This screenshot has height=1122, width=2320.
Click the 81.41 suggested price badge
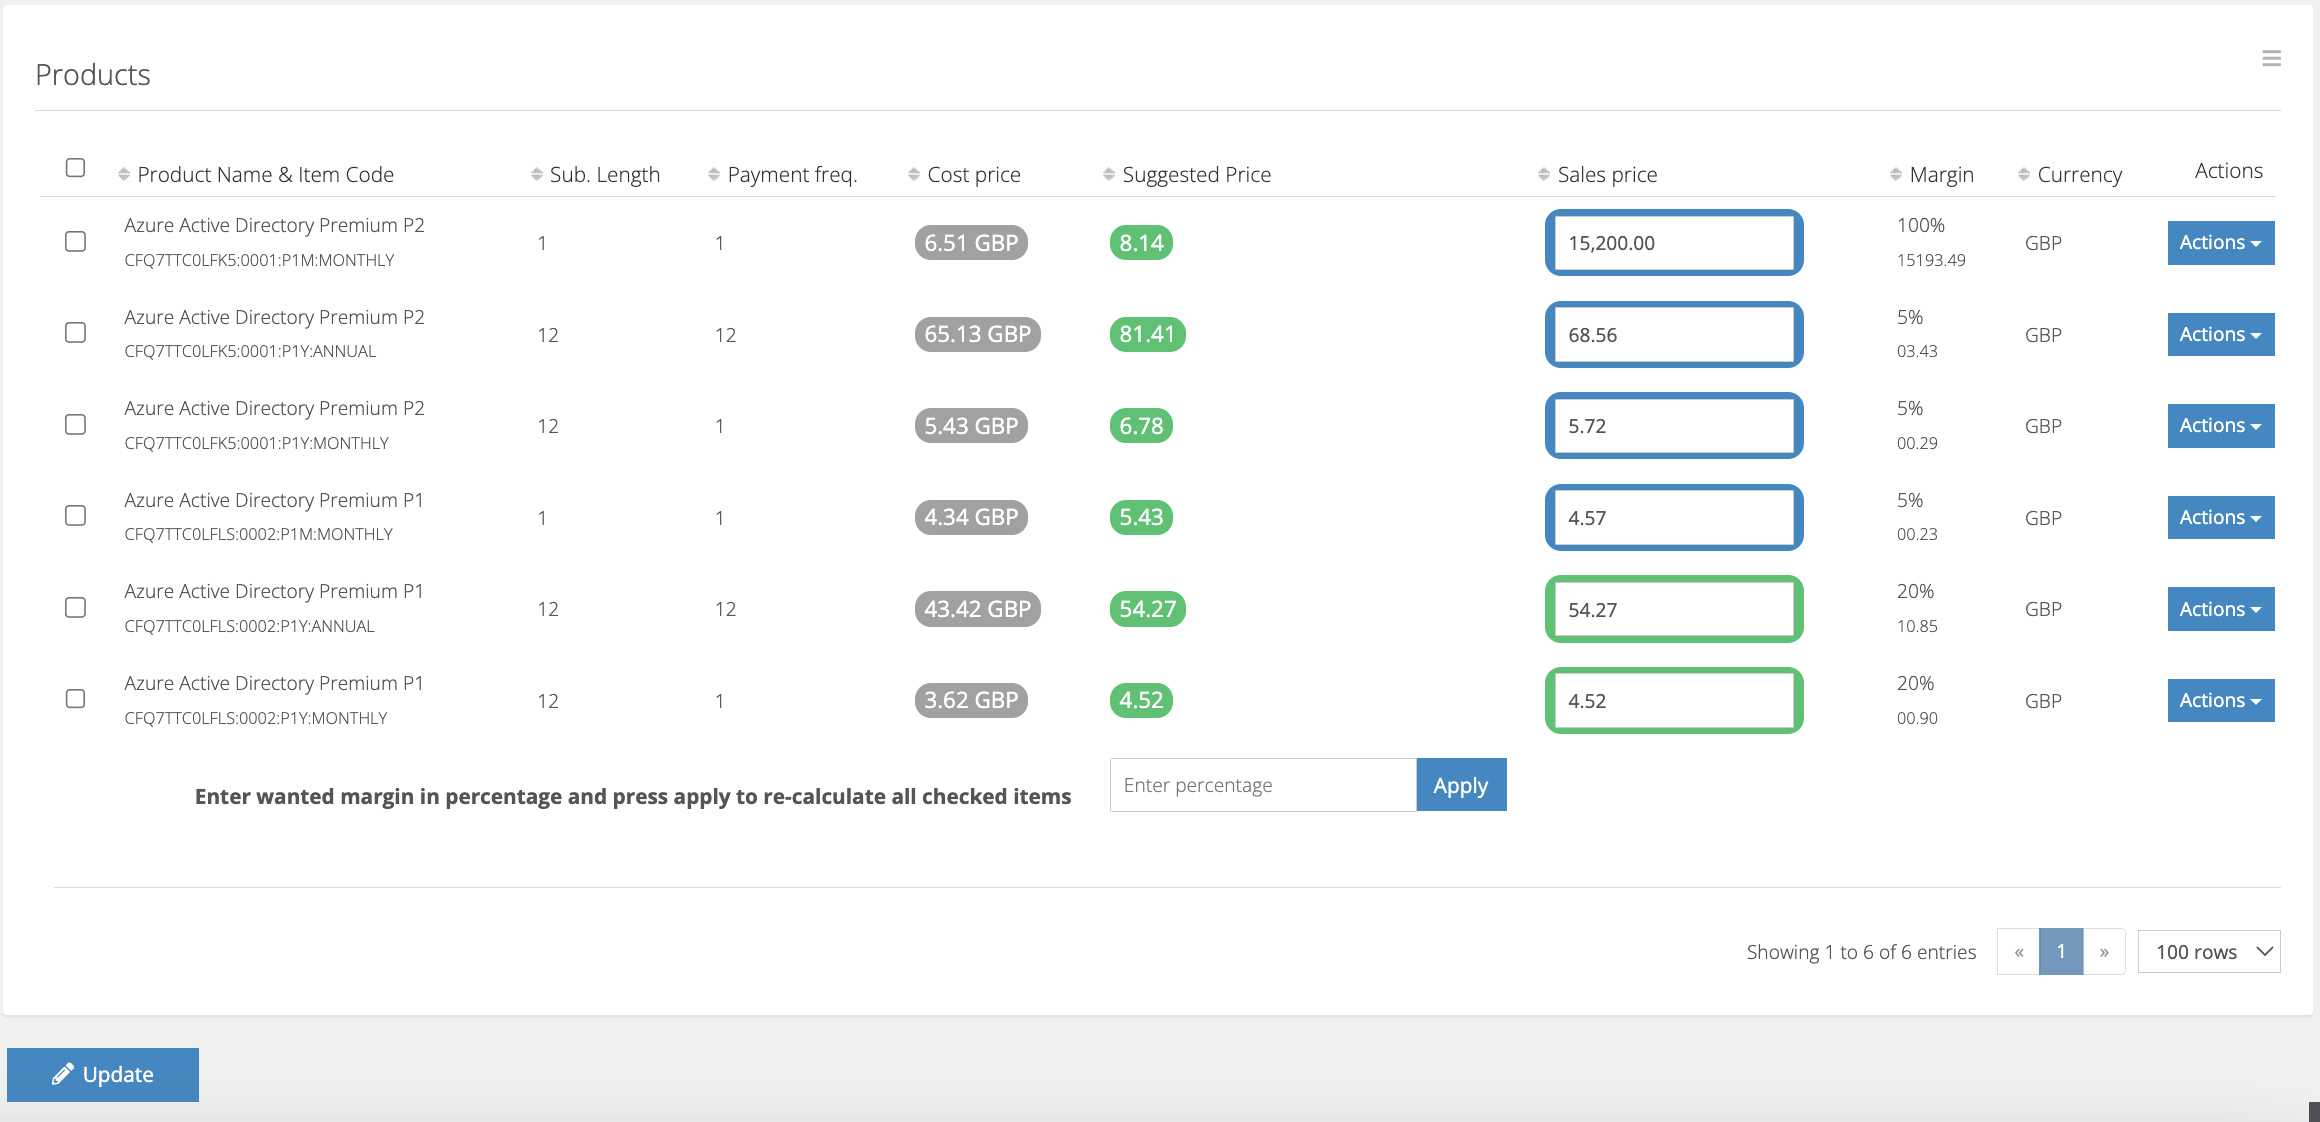click(1147, 334)
